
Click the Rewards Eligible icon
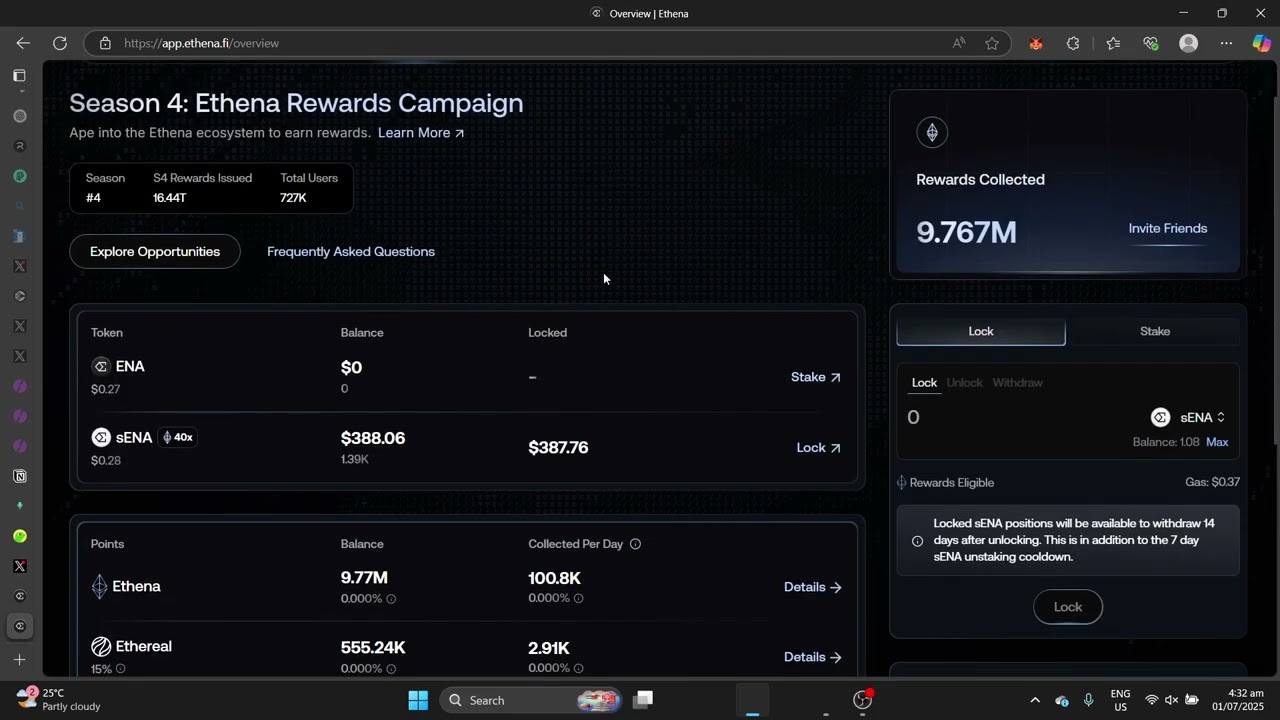pos(901,482)
